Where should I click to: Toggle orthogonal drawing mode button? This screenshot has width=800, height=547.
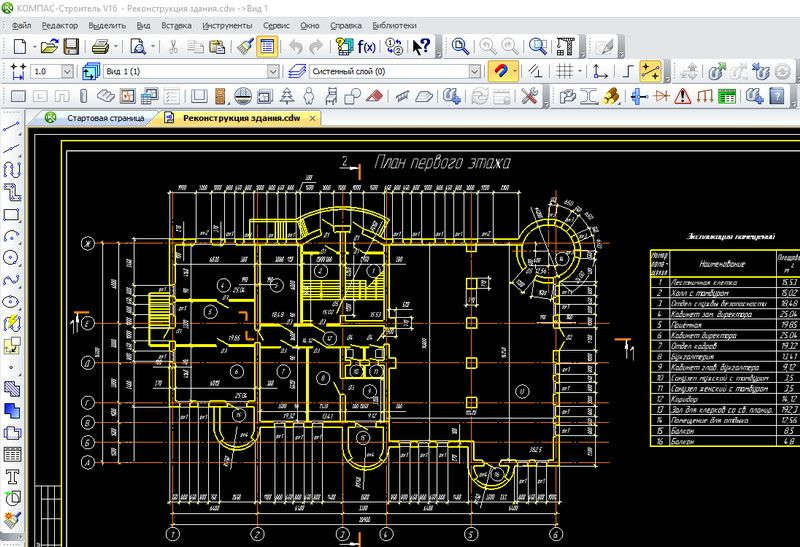[x=628, y=71]
